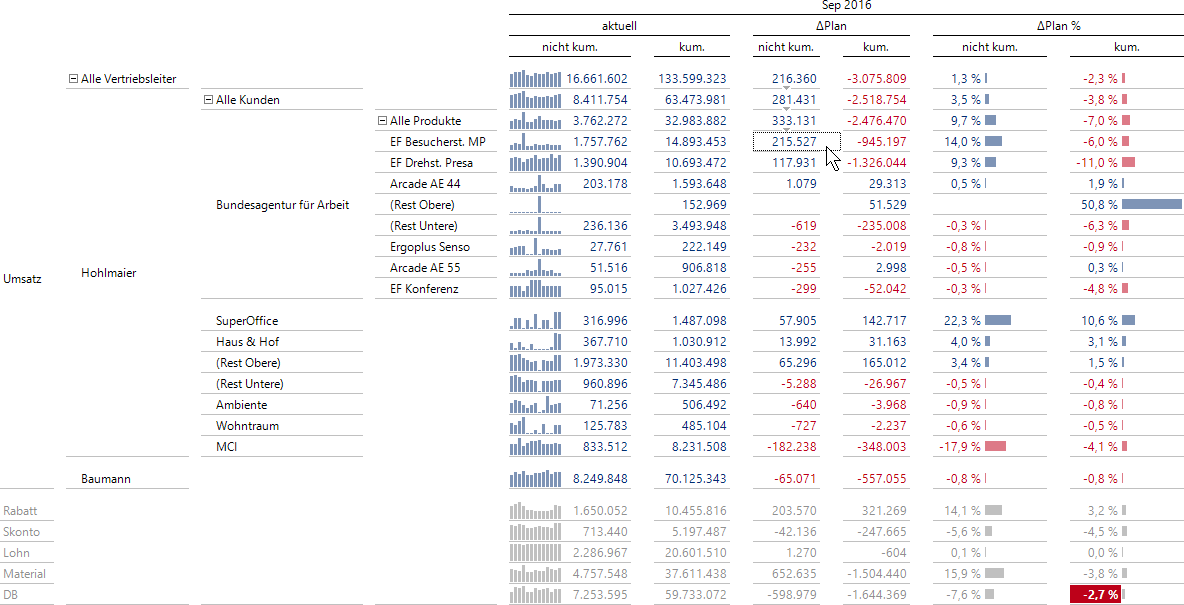Click the selected 215.527 value cell
Viewport: 1184px width, 605px height.
point(796,142)
